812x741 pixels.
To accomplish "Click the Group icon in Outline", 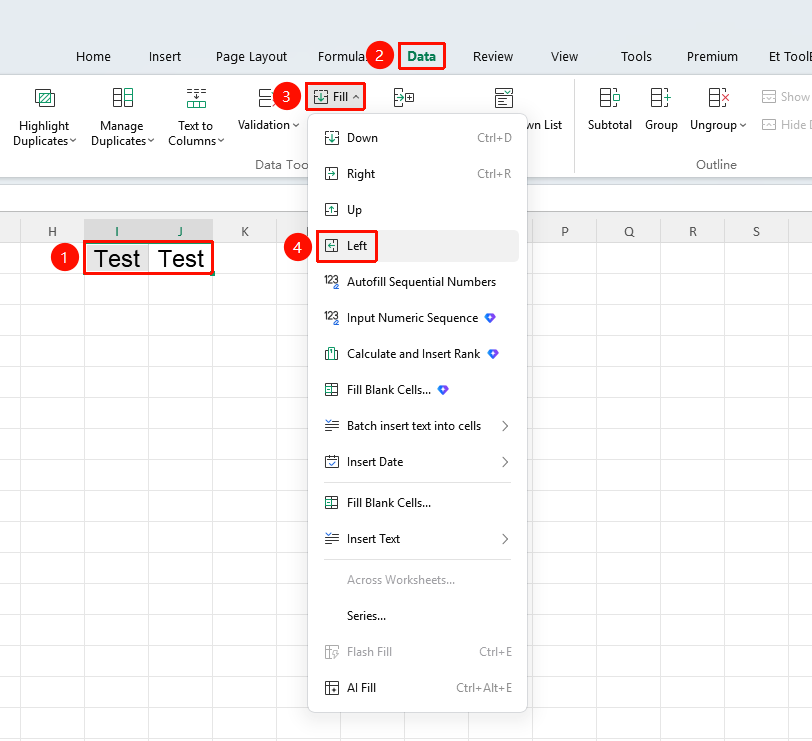I will (x=661, y=97).
